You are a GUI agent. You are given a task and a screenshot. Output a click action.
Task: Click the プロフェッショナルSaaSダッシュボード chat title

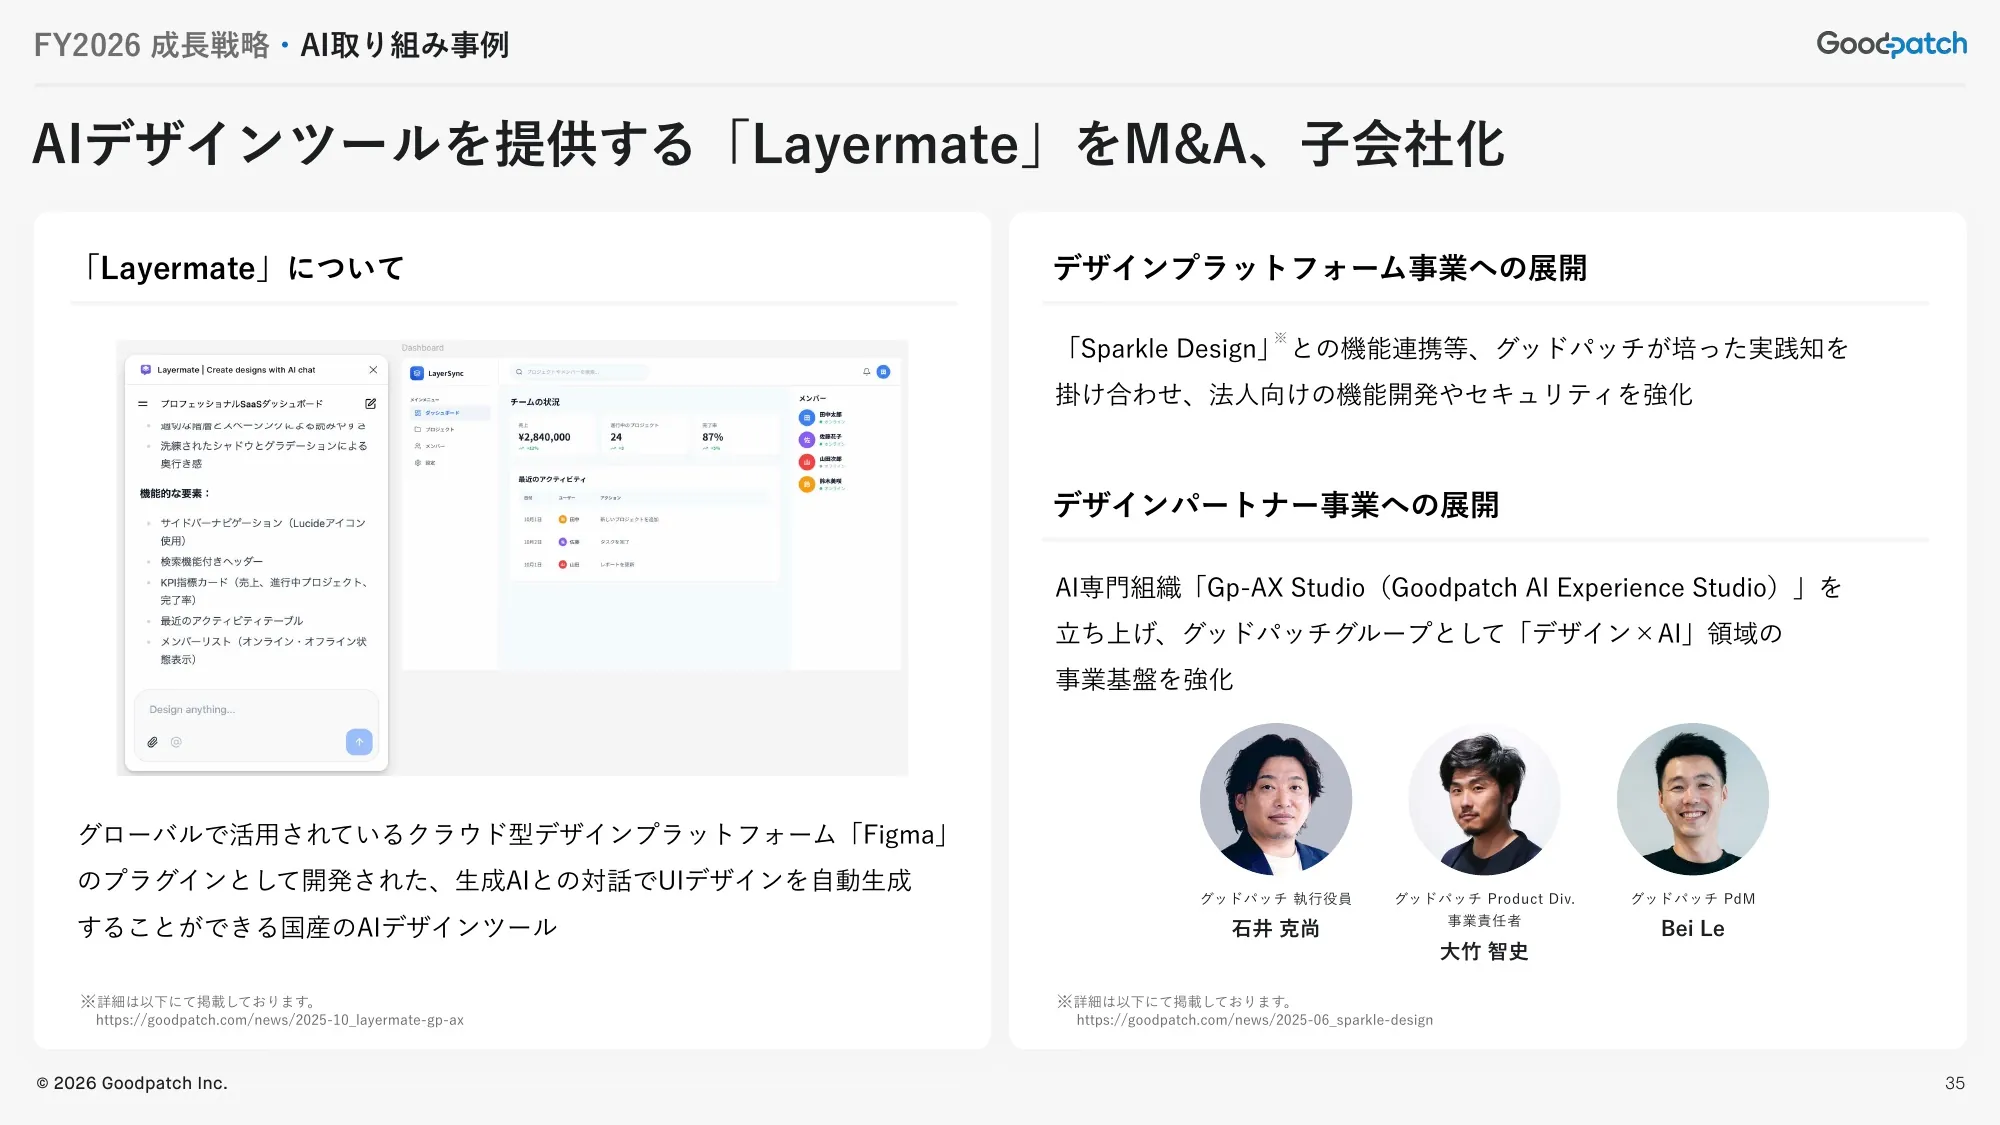[x=242, y=404]
